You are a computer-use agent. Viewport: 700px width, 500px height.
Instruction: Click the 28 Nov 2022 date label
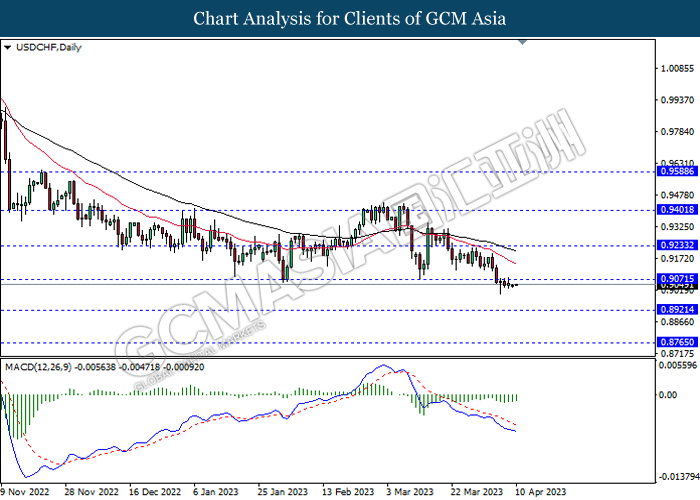tap(92, 492)
